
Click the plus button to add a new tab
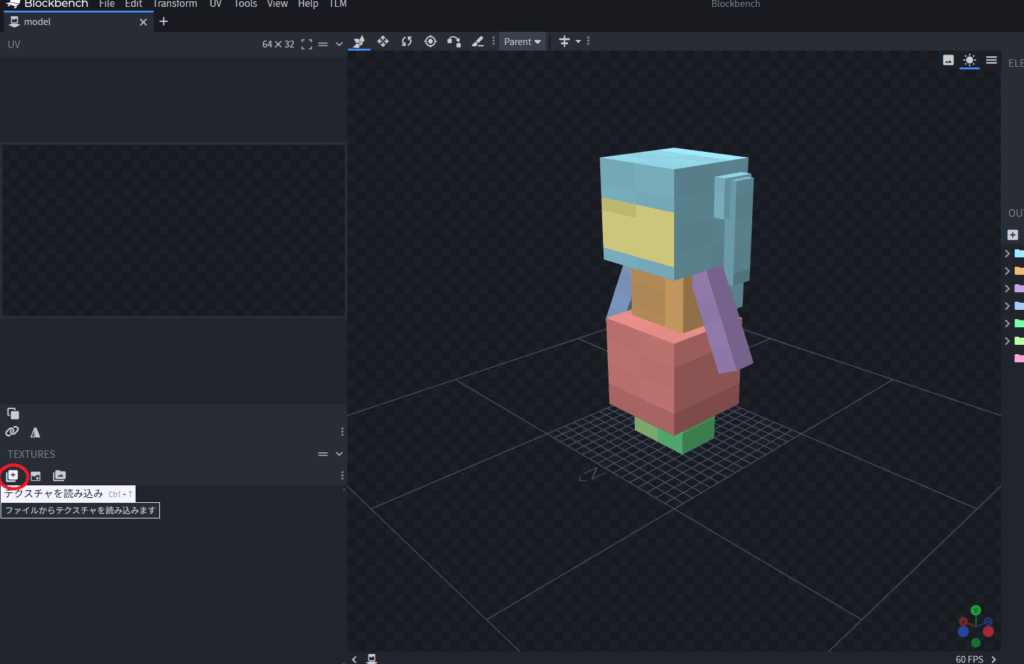[x=164, y=22]
